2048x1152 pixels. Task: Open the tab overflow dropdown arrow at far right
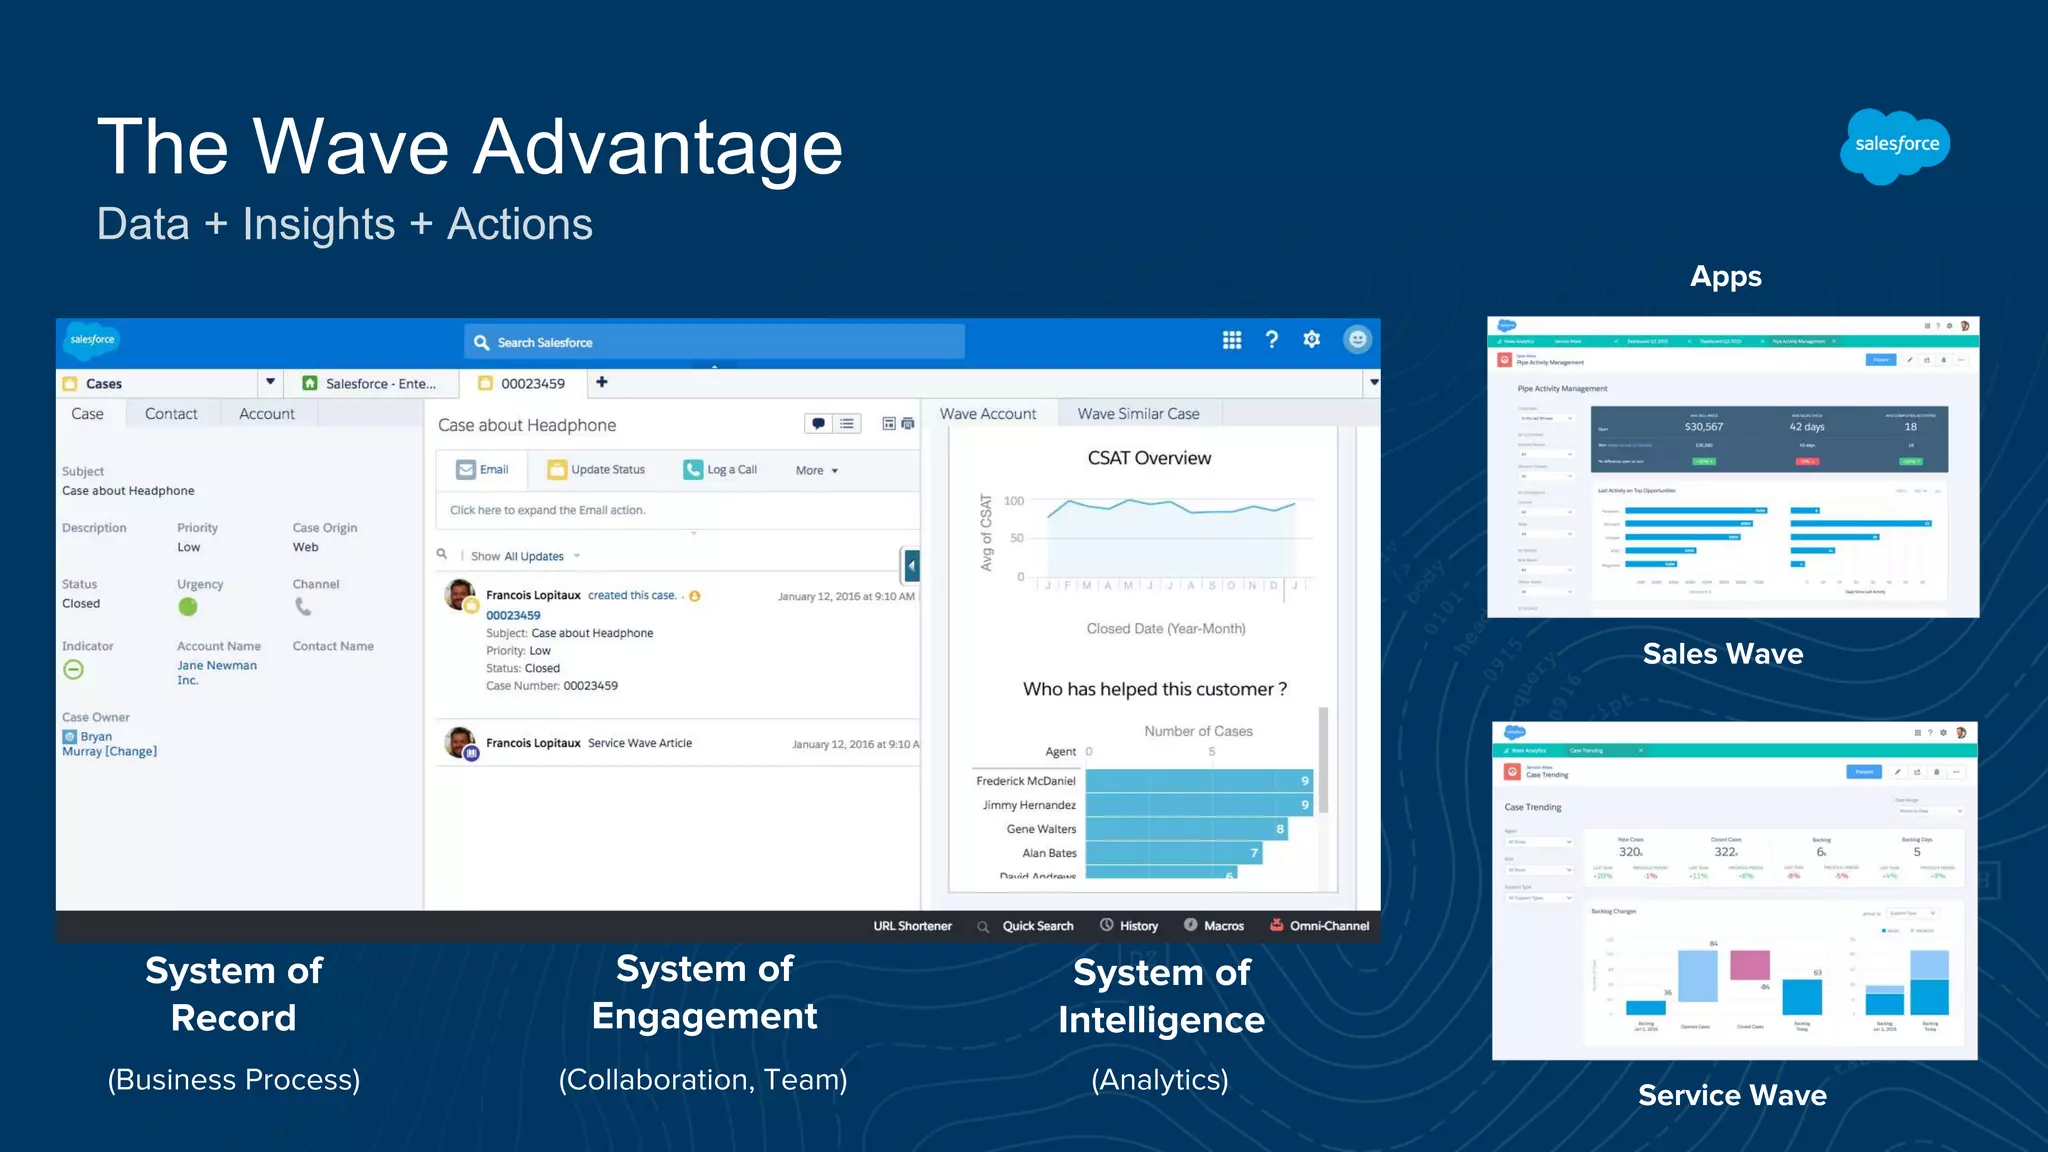pyautogui.click(x=1374, y=382)
